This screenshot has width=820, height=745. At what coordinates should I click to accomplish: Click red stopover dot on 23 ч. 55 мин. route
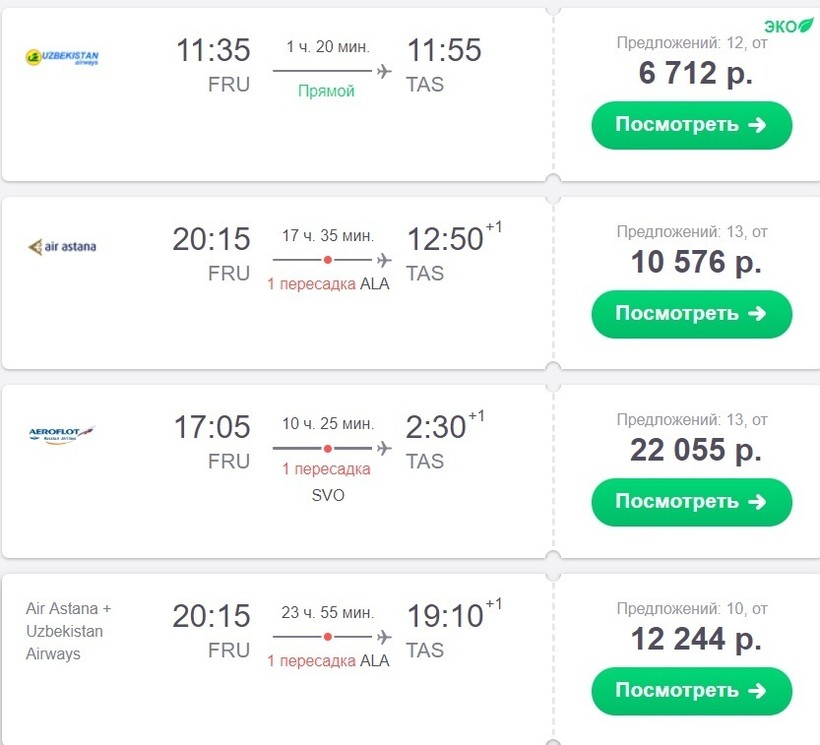pyautogui.click(x=328, y=636)
